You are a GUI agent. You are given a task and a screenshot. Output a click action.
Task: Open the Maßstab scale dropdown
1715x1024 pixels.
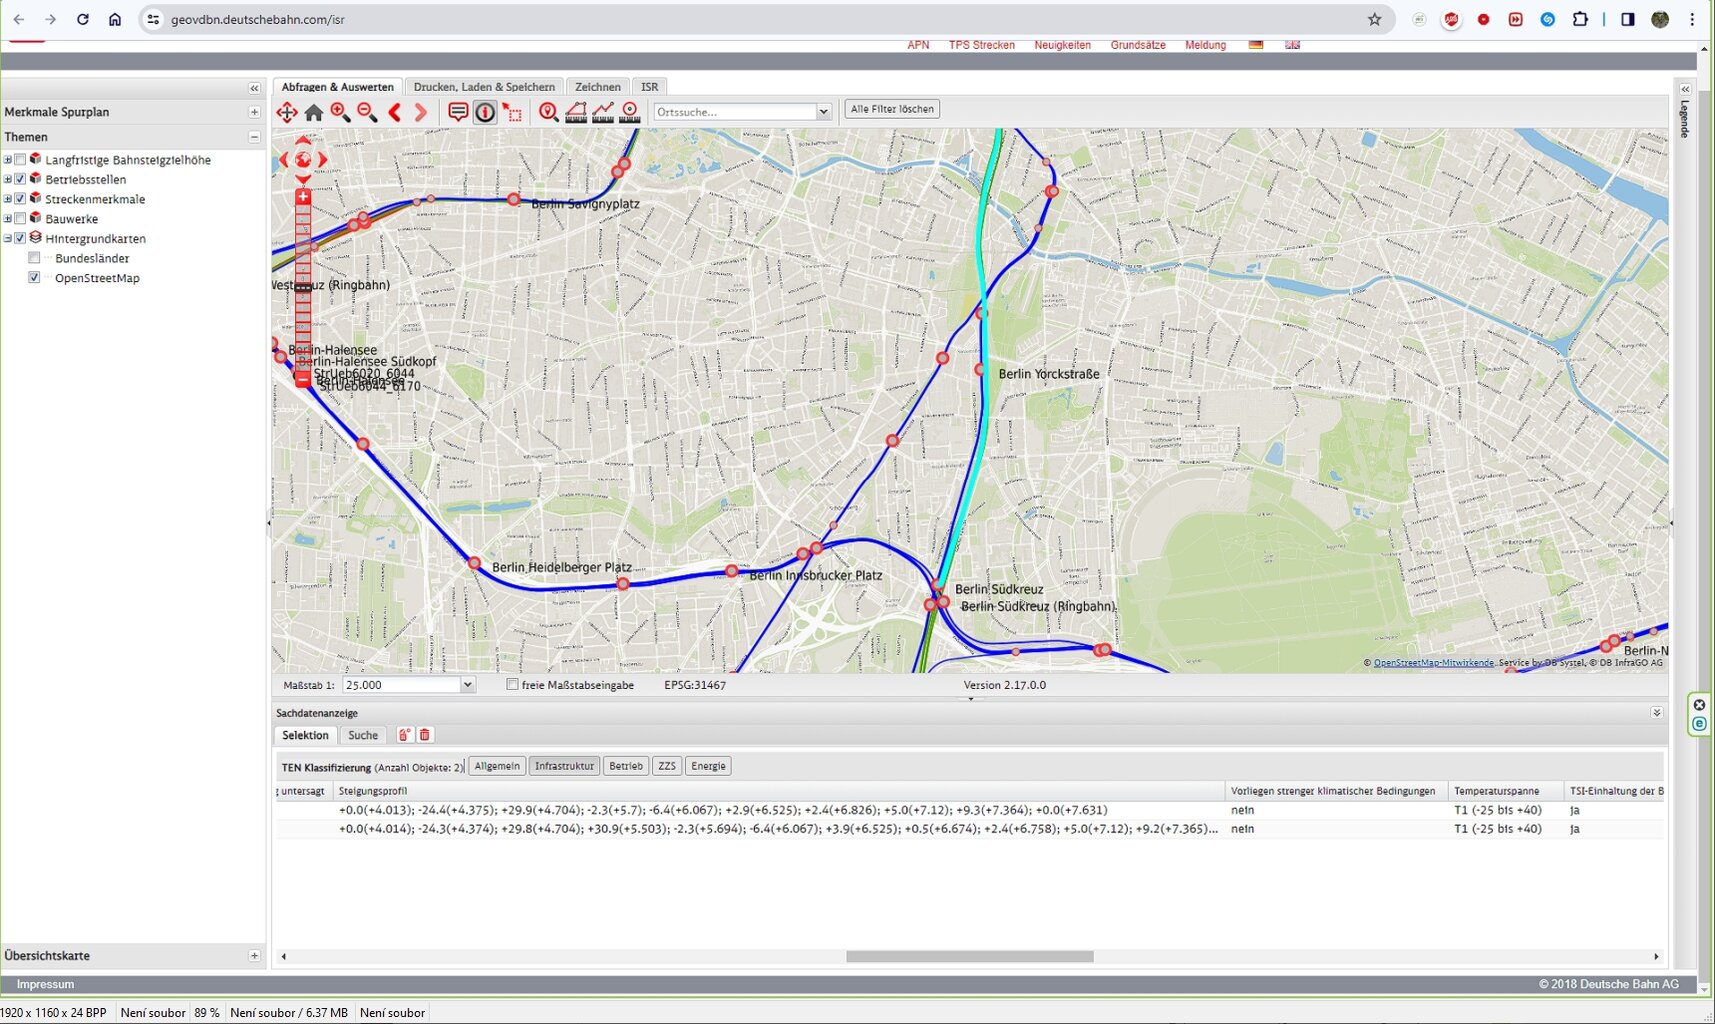pyautogui.click(x=467, y=685)
